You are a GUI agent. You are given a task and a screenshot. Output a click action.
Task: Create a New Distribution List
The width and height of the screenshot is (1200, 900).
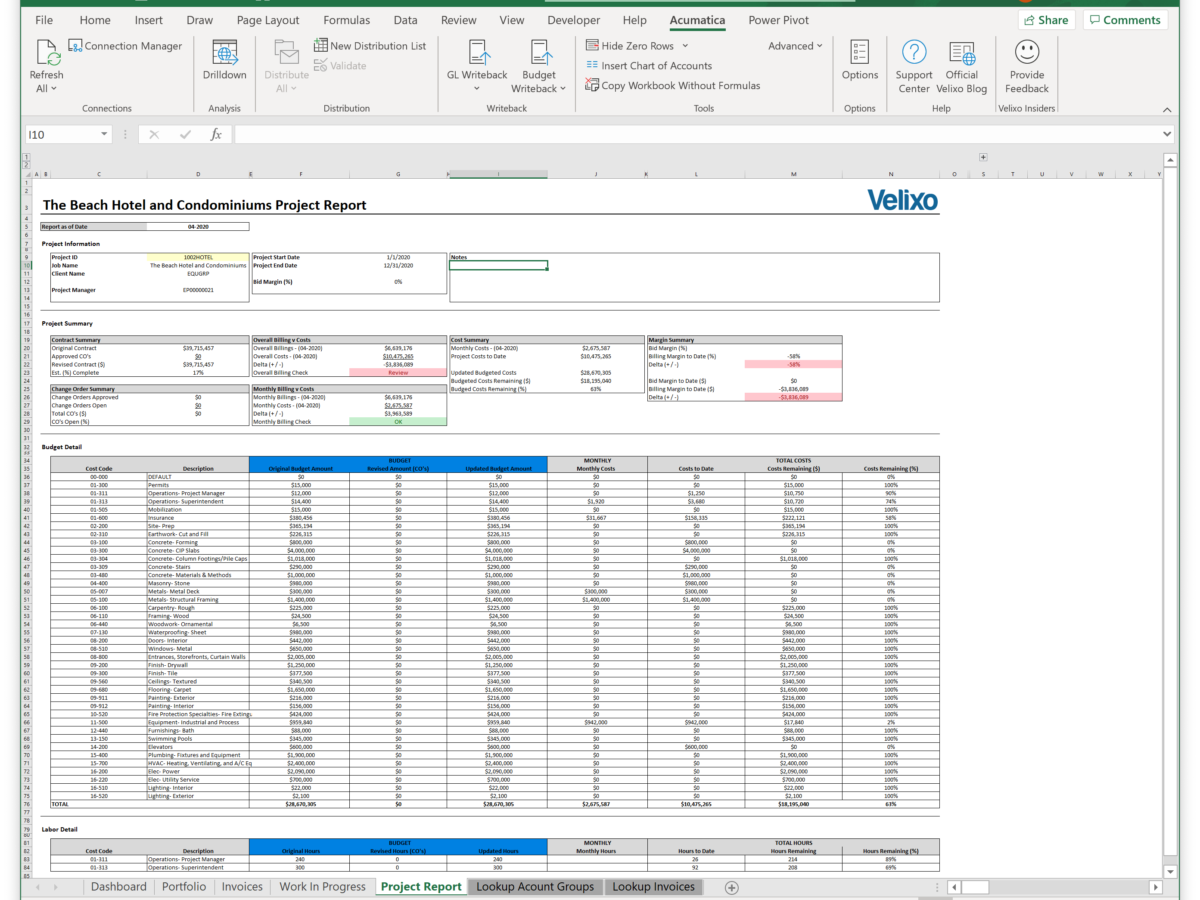point(371,44)
